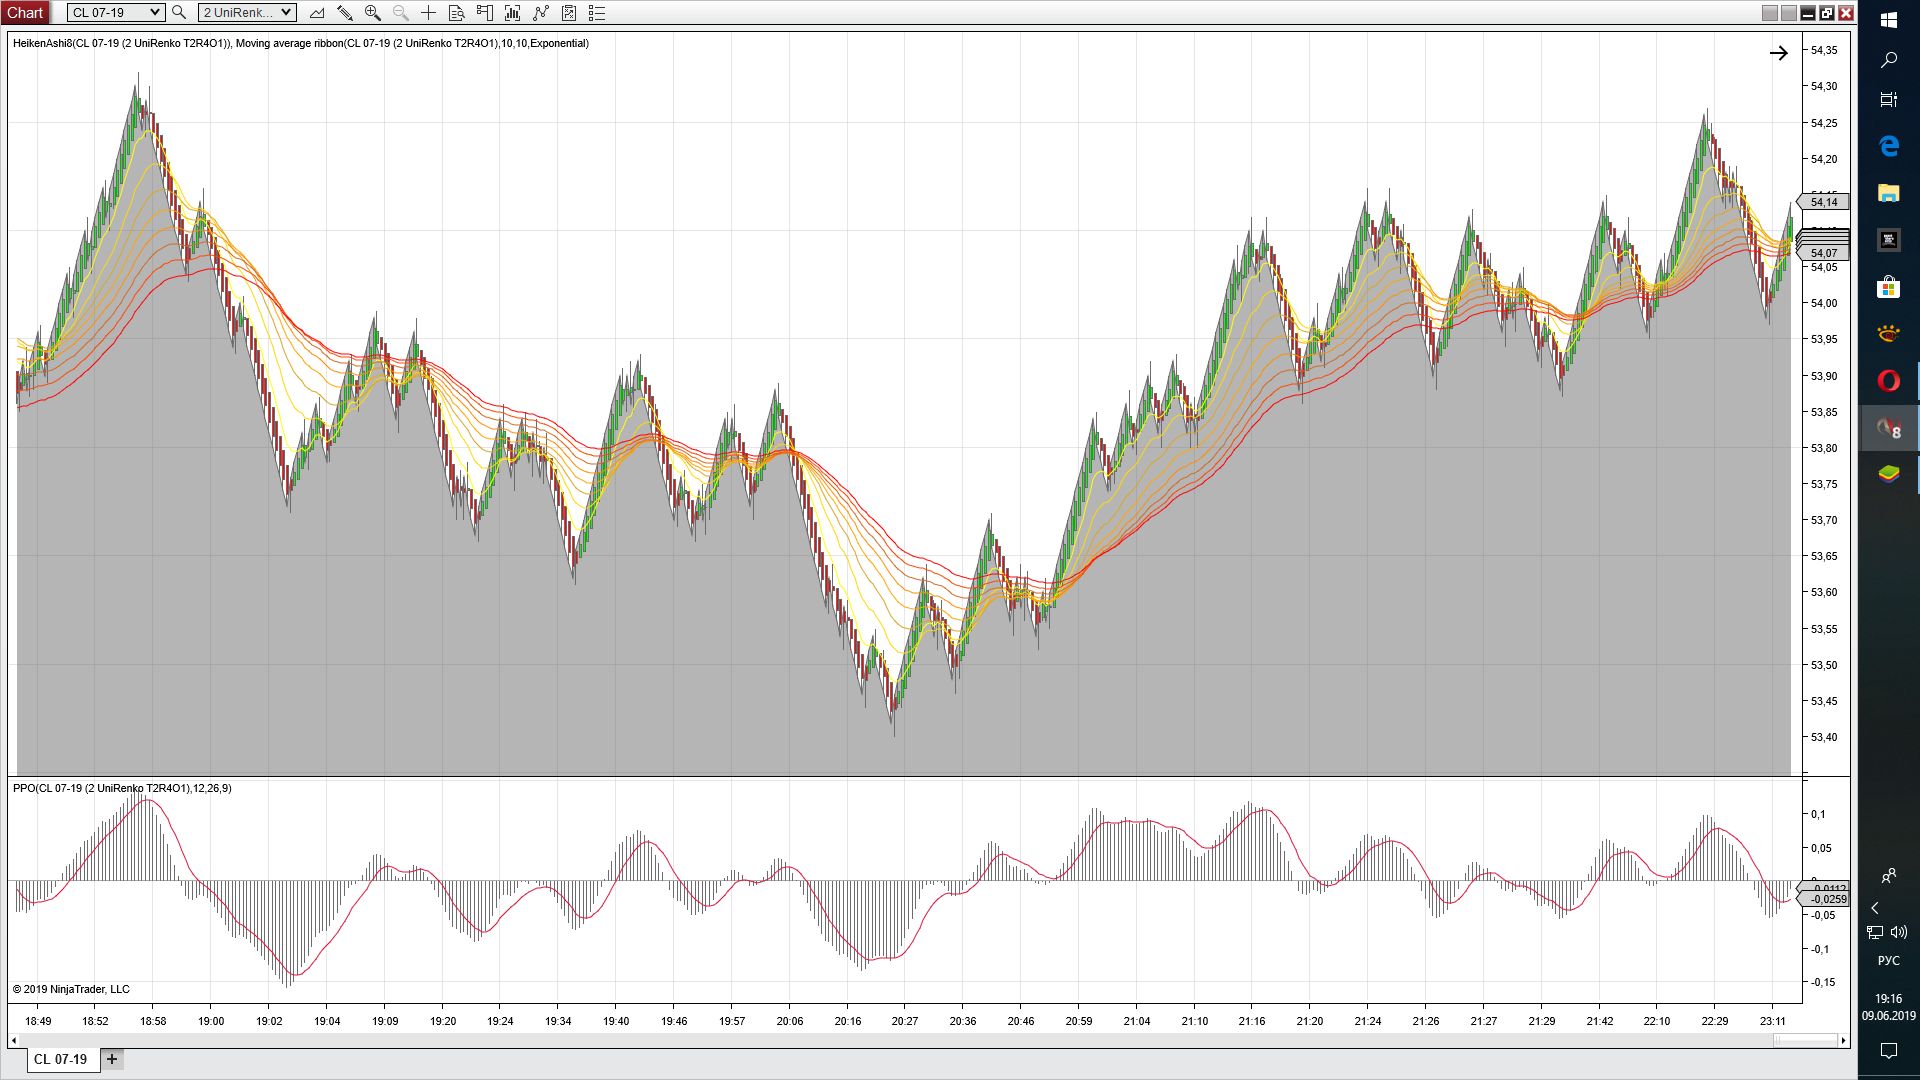This screenshot has height=1080, width=1920.
Task: Click the horizontal scrollbar left arrow
Action: tap(14, 1041)
